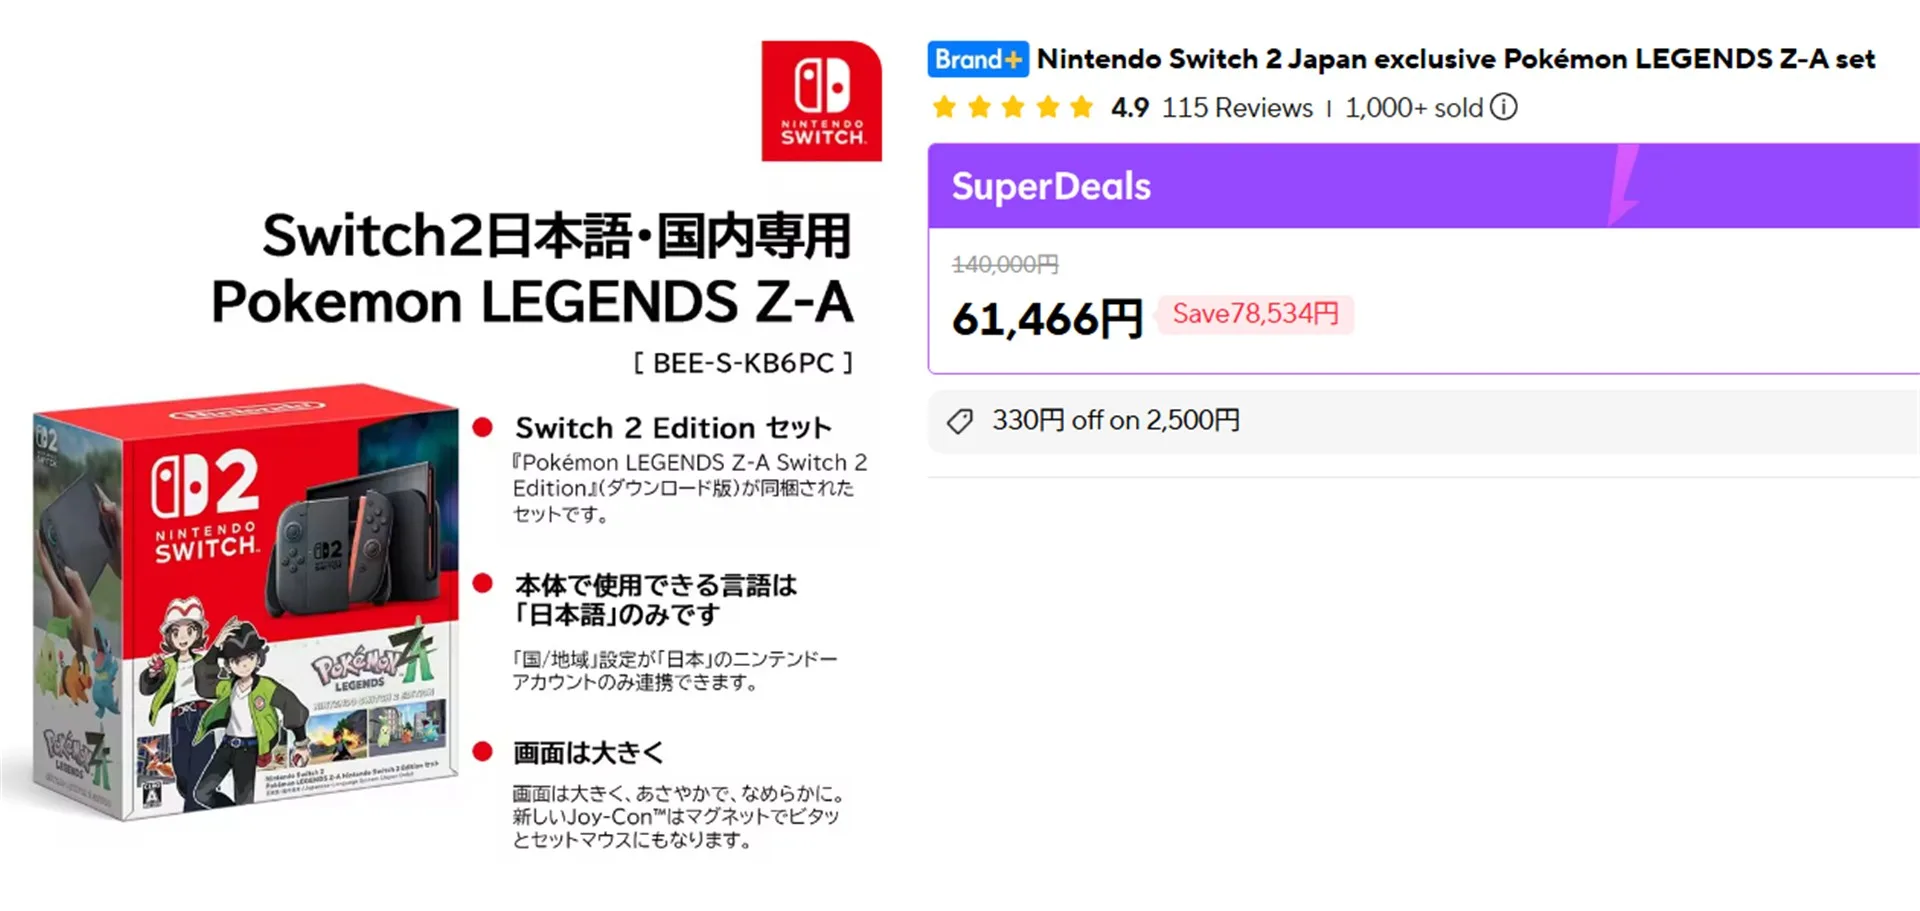Image resolution: width=1920 pixels, height=911 pixels.
Task: Click the red Nintendo Switch logo badge
Action: [821, 101]
